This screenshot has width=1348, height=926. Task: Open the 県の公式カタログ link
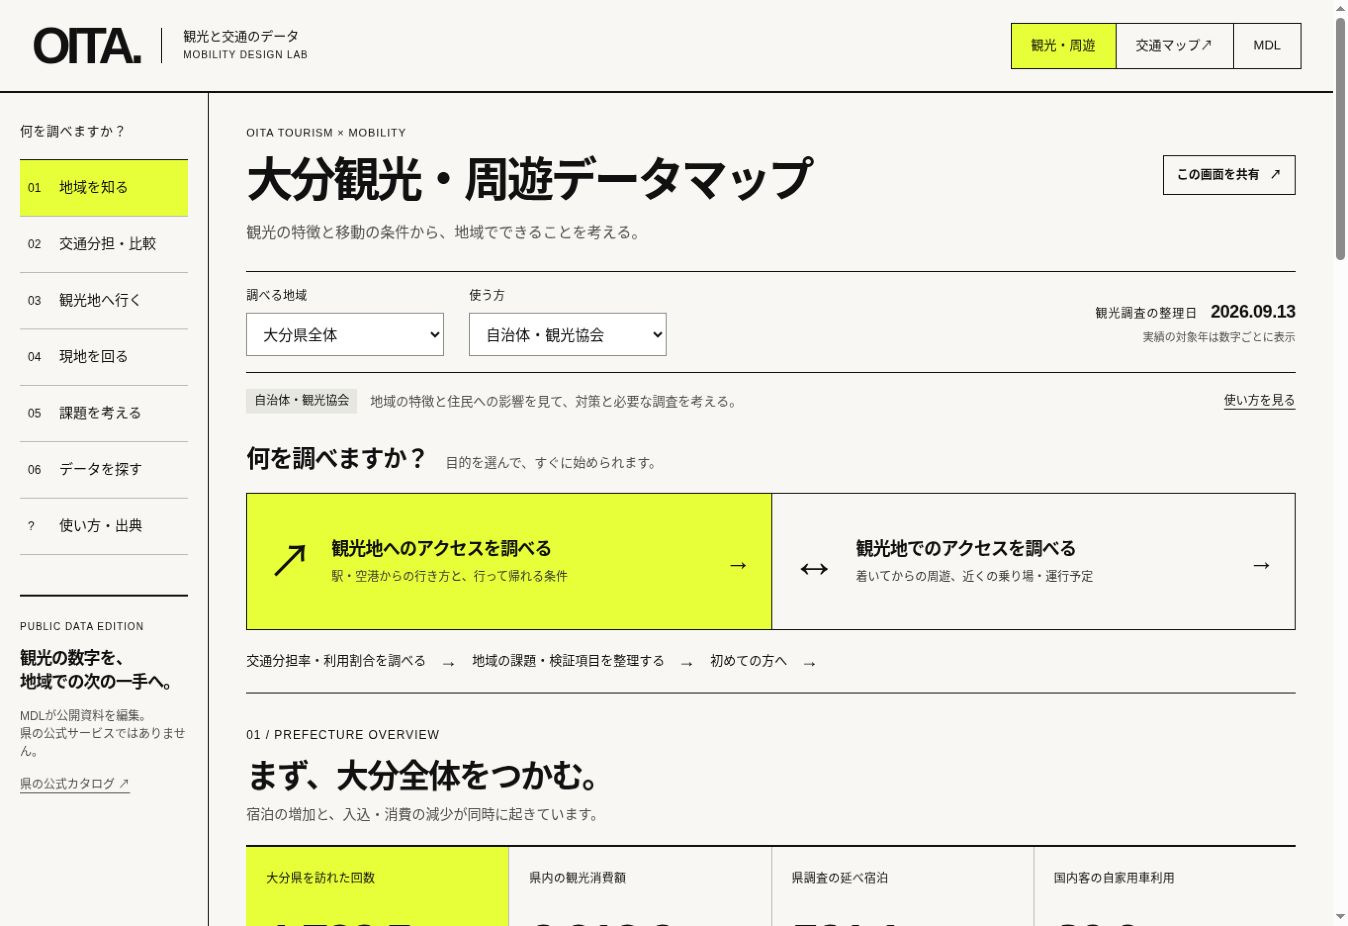pos(75,784)
